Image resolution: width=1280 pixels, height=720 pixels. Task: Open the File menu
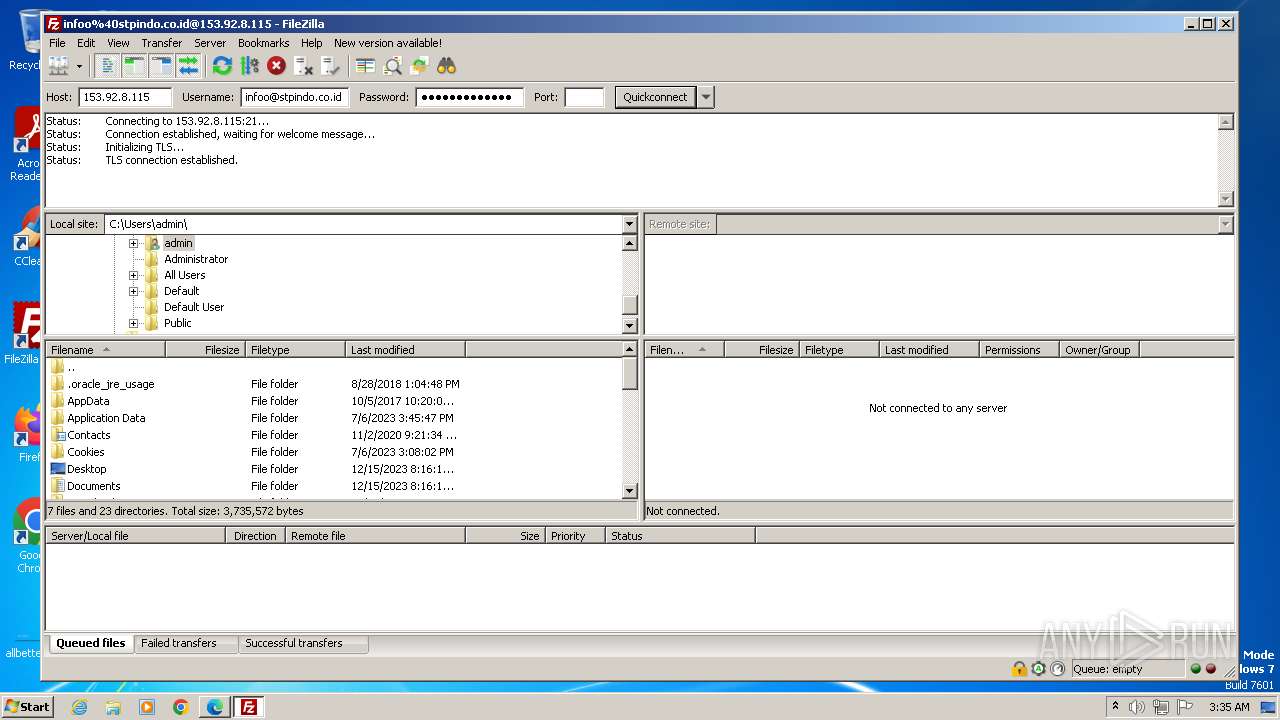coord(57,43)
